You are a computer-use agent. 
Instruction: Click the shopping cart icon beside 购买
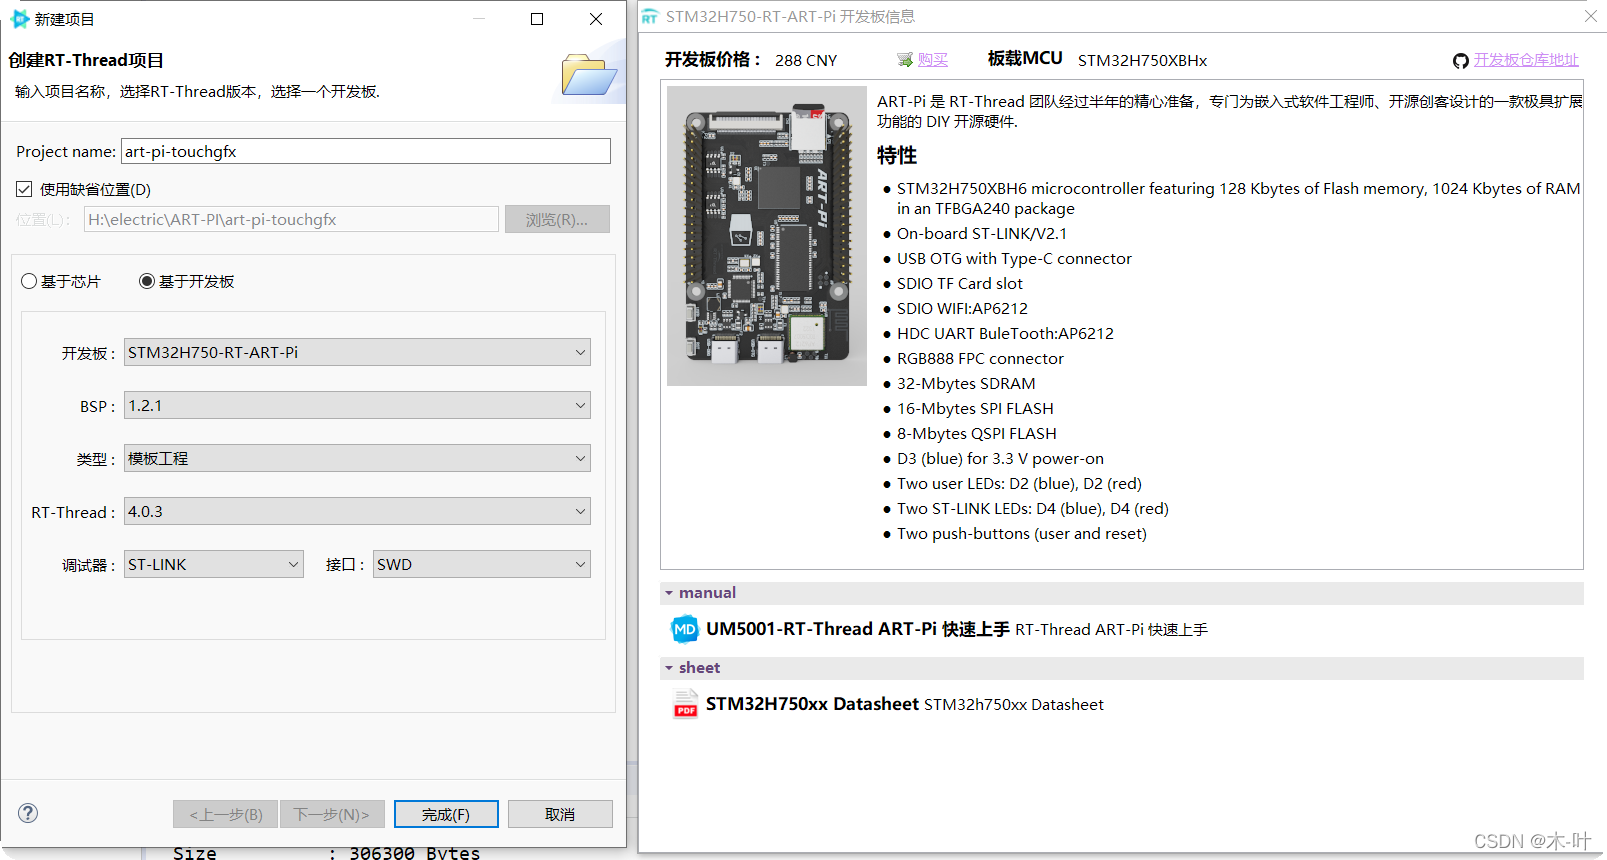point(905,60)
